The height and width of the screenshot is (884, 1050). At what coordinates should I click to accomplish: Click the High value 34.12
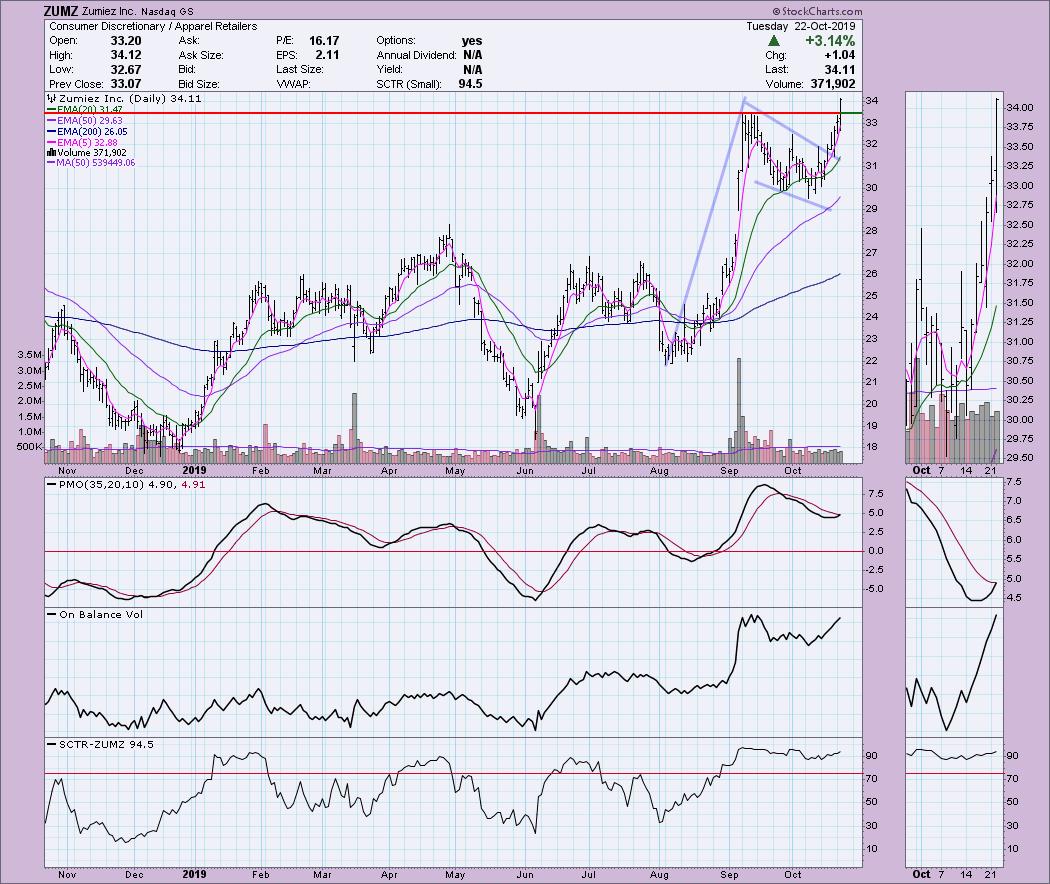coord(126,55)
